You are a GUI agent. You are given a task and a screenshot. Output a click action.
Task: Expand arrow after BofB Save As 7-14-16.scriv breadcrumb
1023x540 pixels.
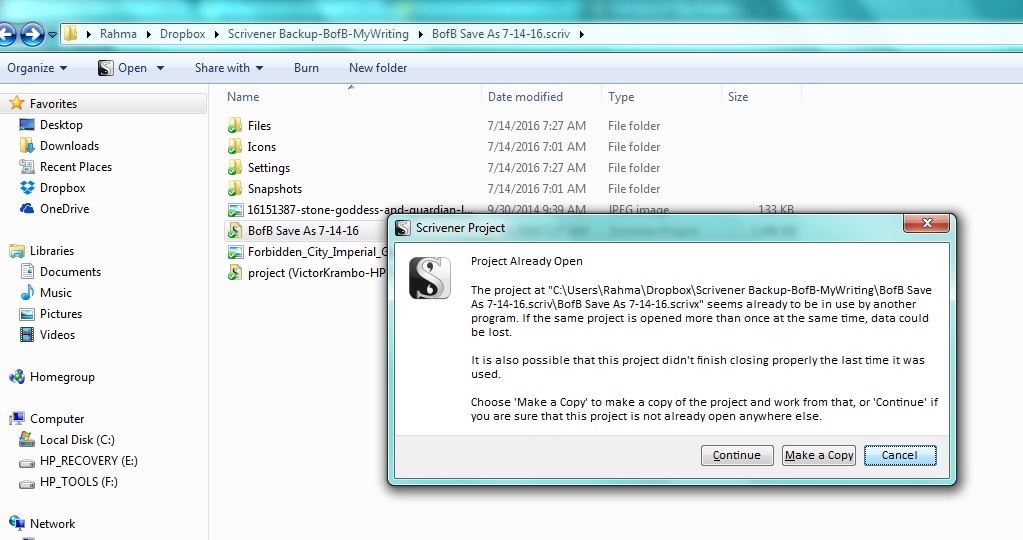click(x=581, y=34)
